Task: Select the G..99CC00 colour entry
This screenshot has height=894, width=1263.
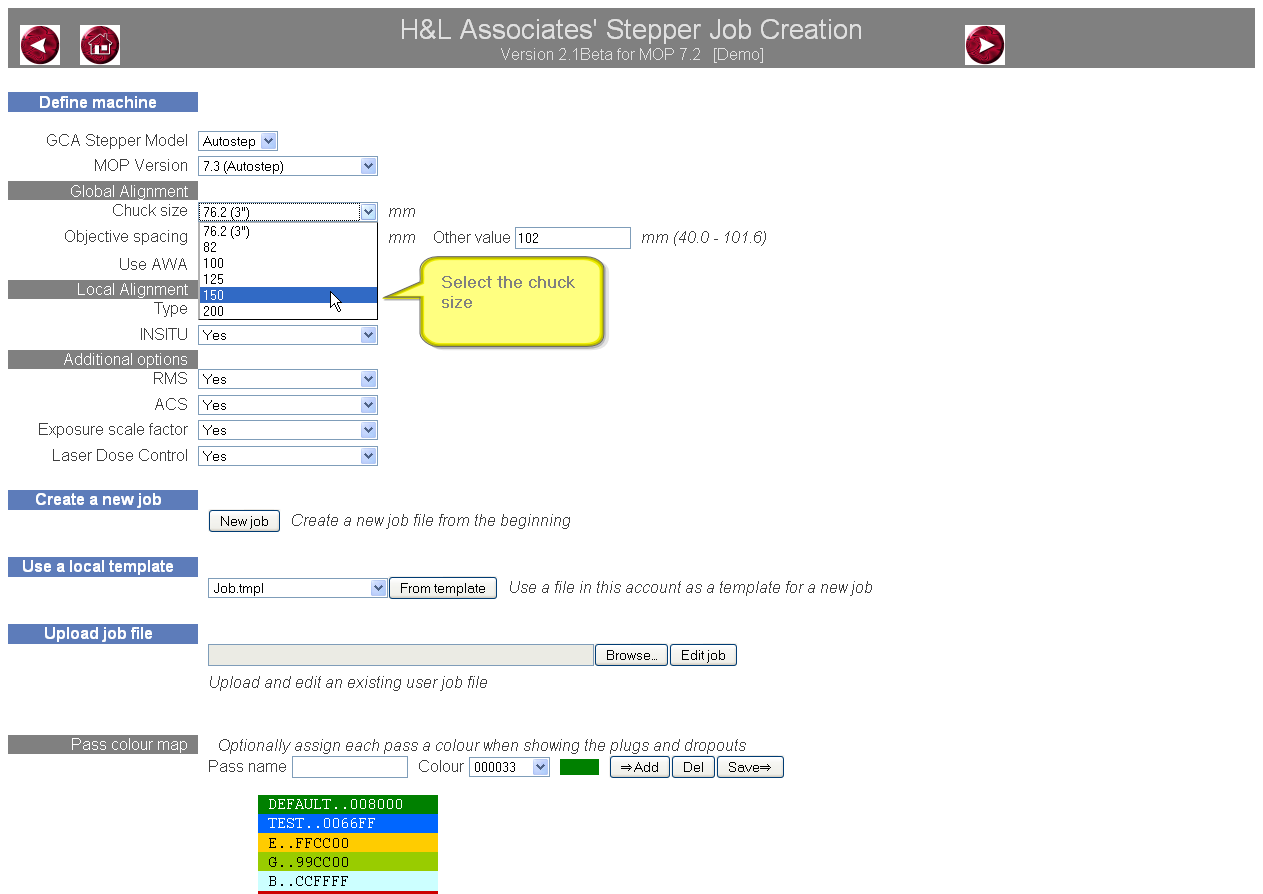Action: click(348, 862)
